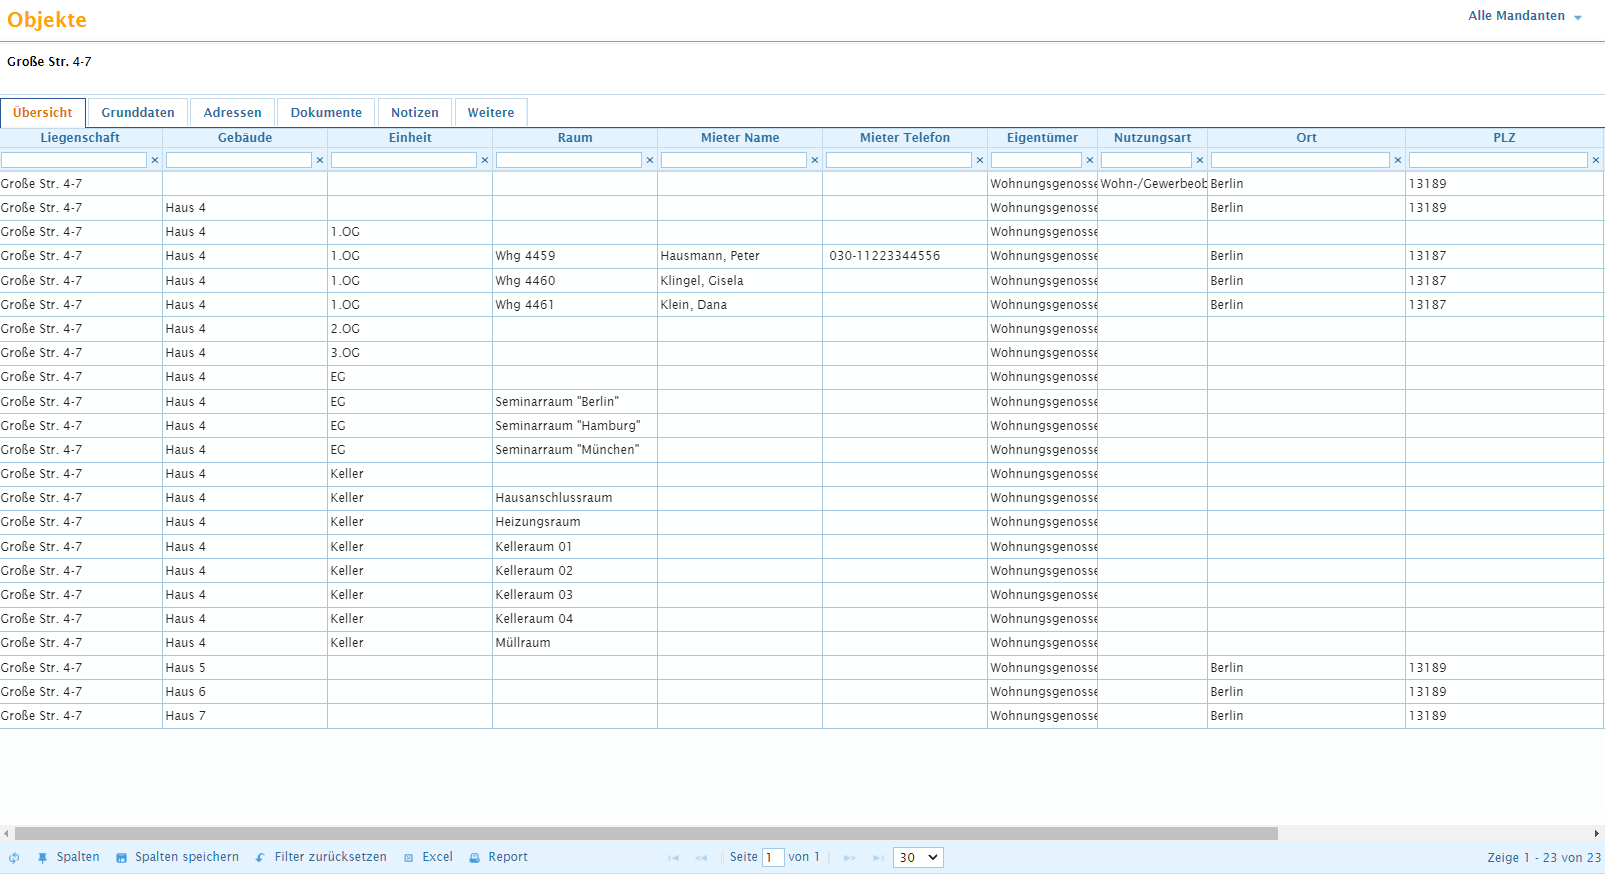Sort by the Eigentümer column header

[1042, 138]
